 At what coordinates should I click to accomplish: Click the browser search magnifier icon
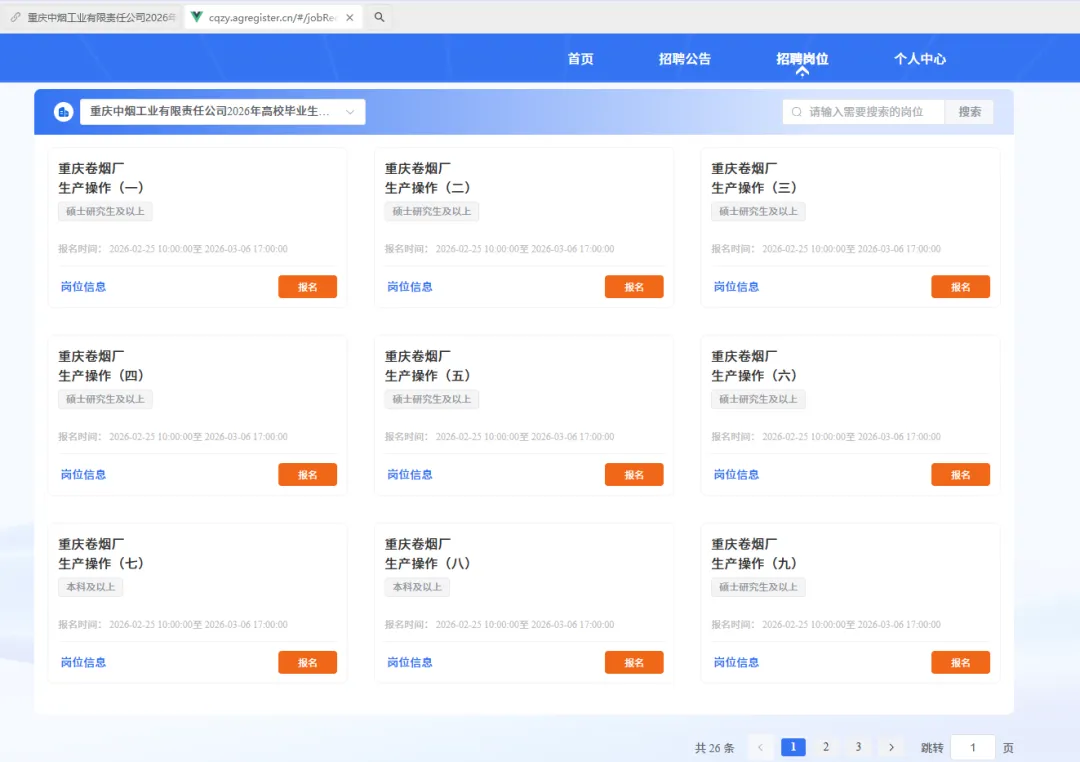click(x=379, y=17)
